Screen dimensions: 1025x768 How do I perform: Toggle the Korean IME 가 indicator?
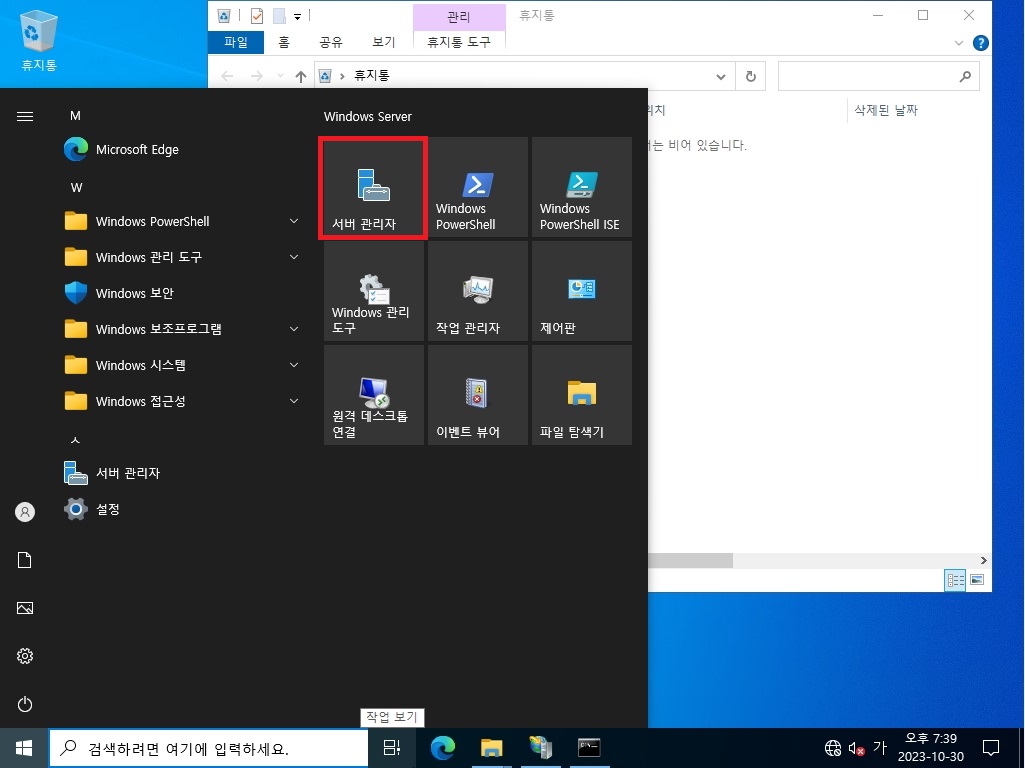pyautogui.click(x=881, y=747)
